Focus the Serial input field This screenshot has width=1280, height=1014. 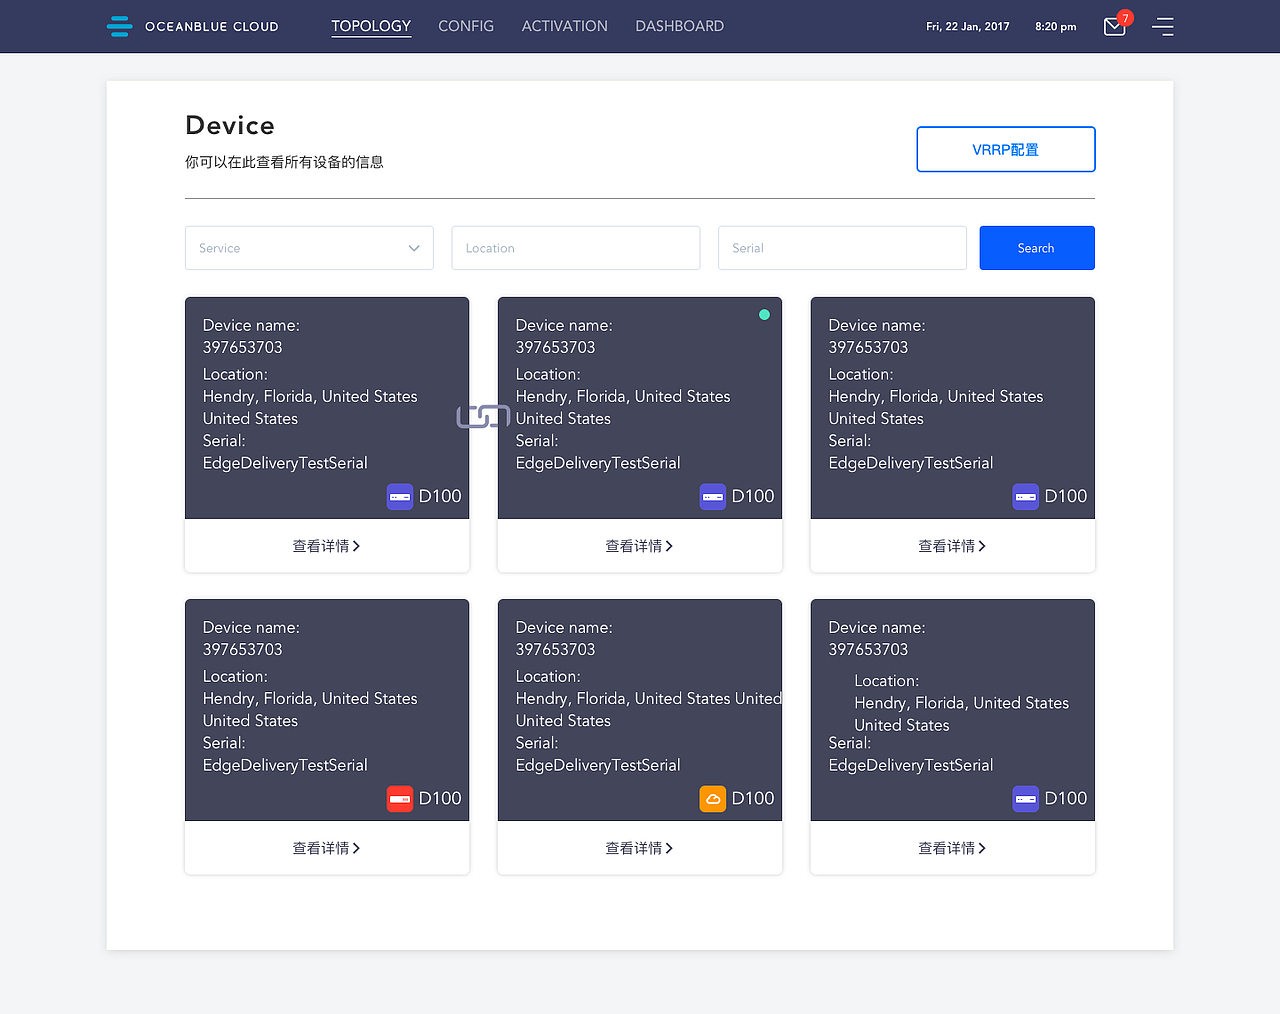[x=842, y=248]
